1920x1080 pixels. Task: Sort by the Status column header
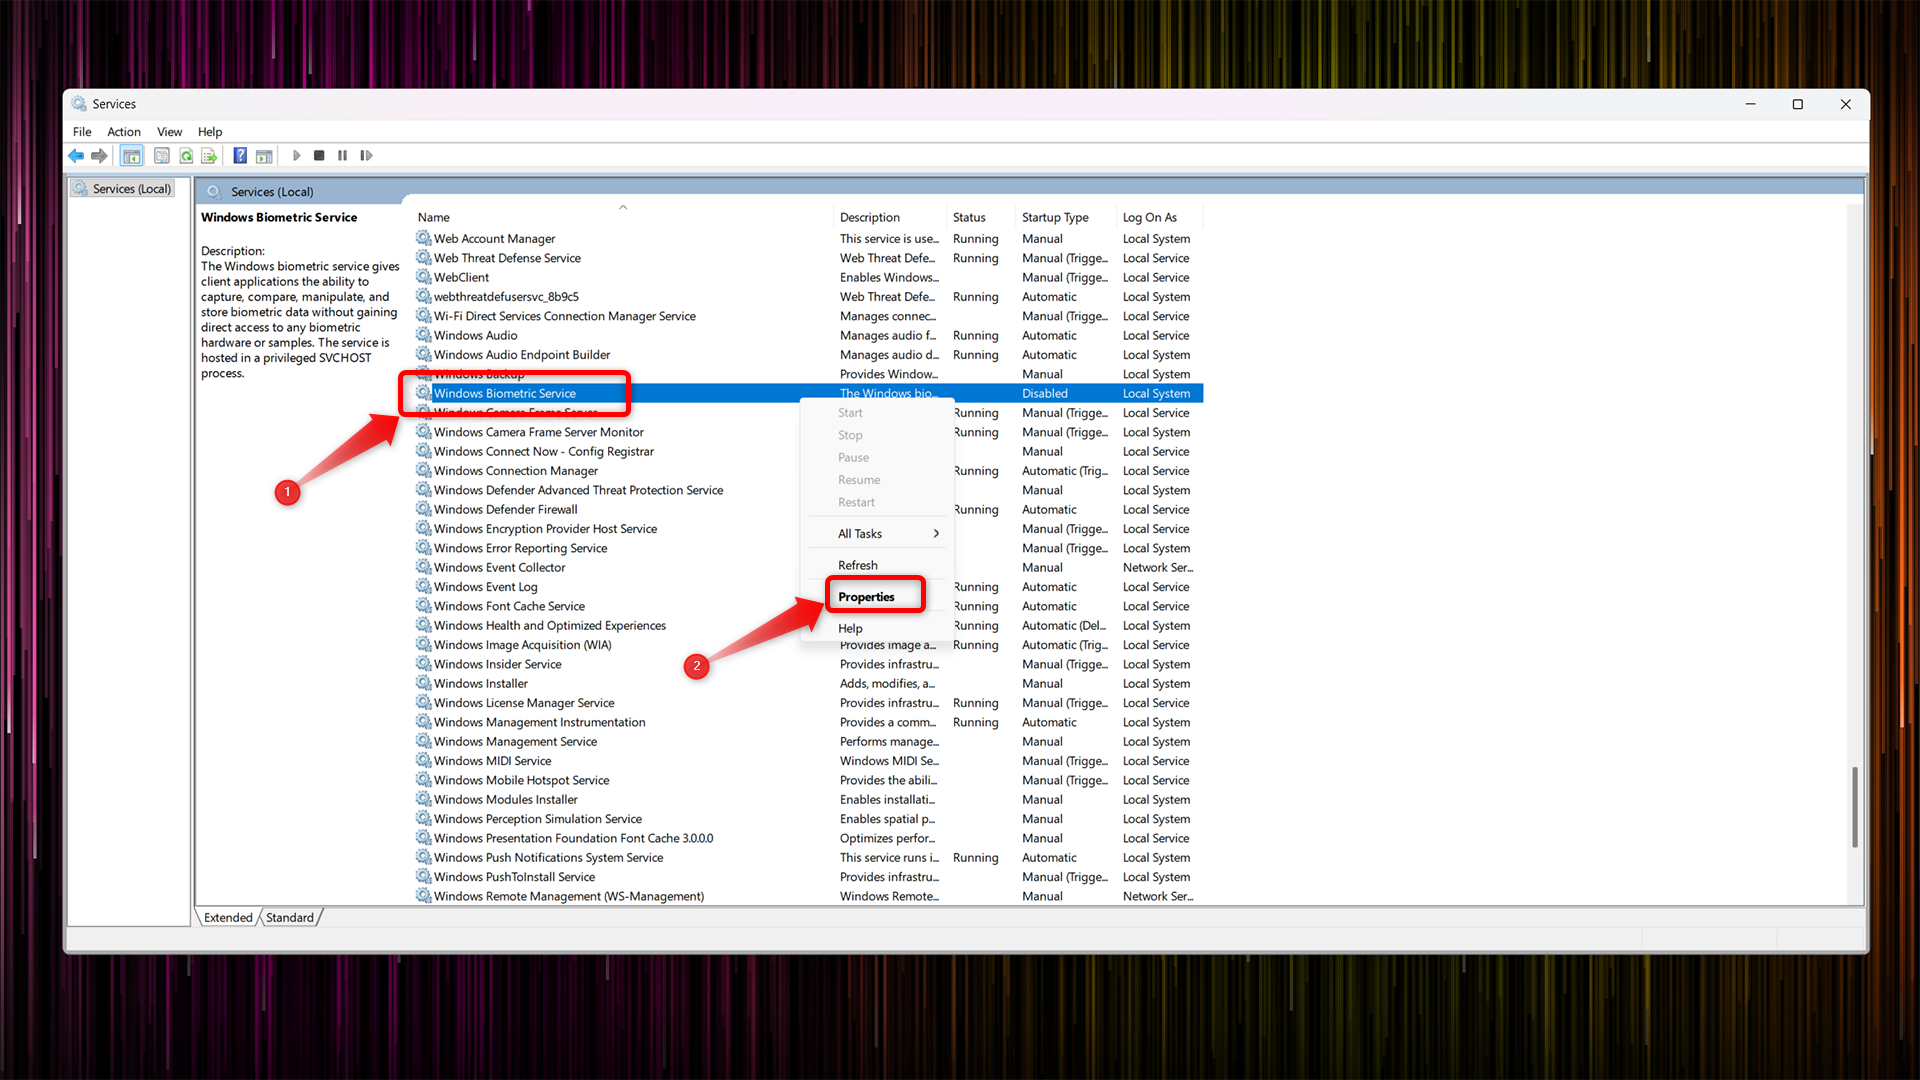point(981,217)
